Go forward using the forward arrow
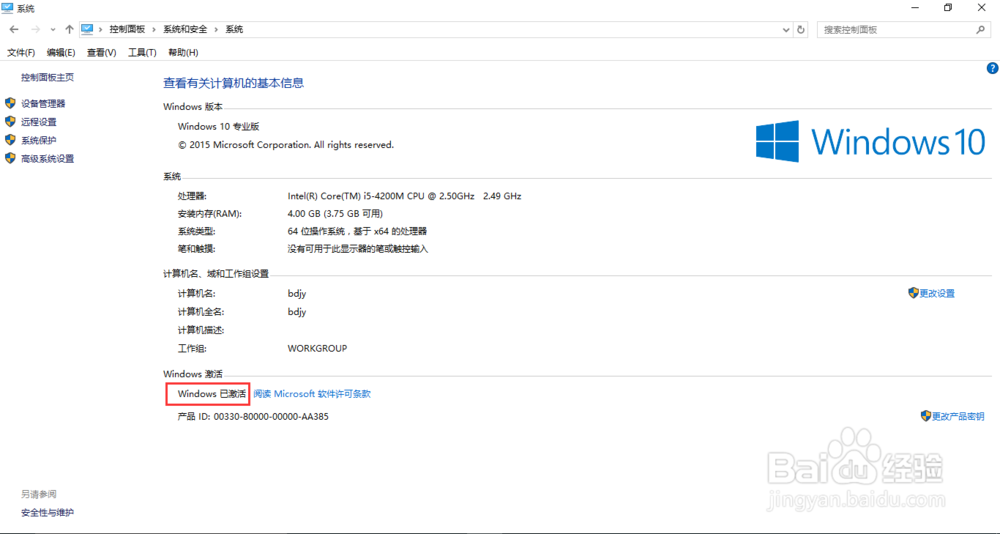1000x534 pixels. [x=36, y=29]
